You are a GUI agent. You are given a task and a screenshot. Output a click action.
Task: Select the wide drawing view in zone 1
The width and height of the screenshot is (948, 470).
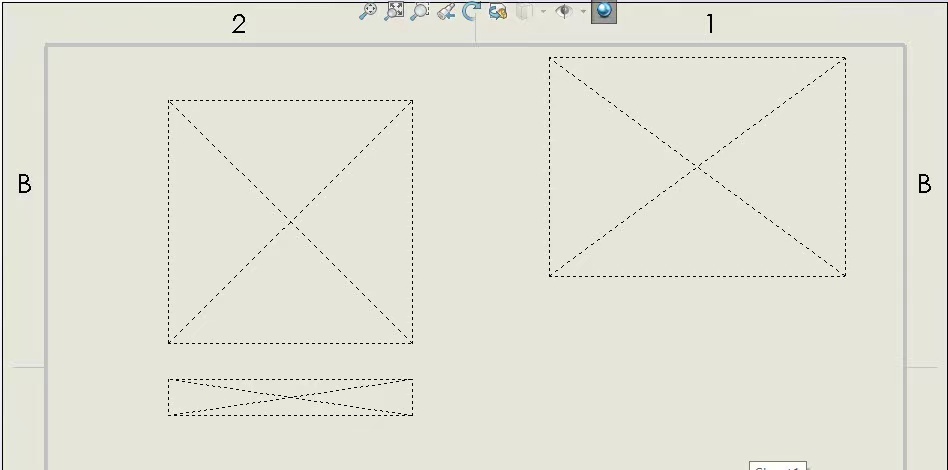[697, 167]
